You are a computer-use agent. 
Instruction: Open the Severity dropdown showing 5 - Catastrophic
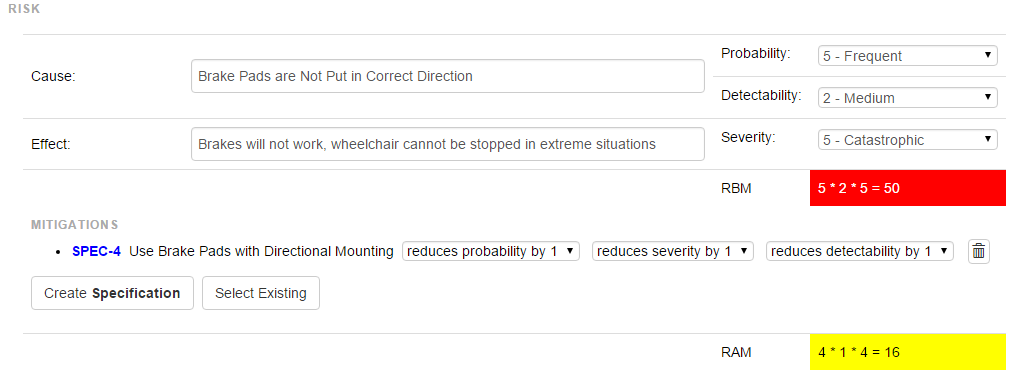(907, 139)
